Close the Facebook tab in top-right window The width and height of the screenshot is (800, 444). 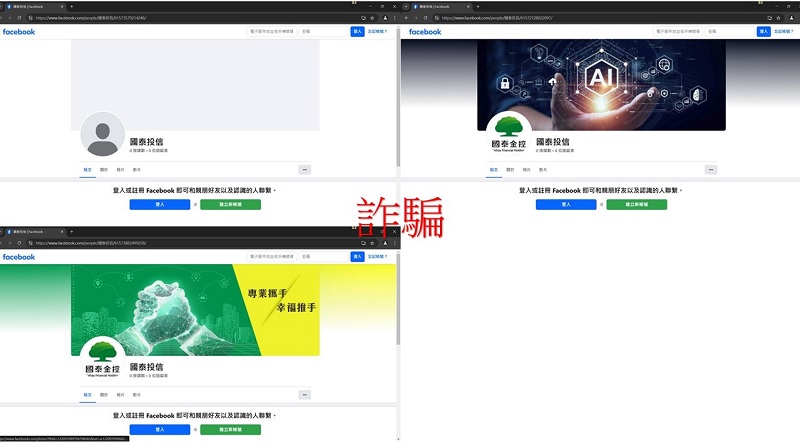pyautogui.click(x=468, y=7)
